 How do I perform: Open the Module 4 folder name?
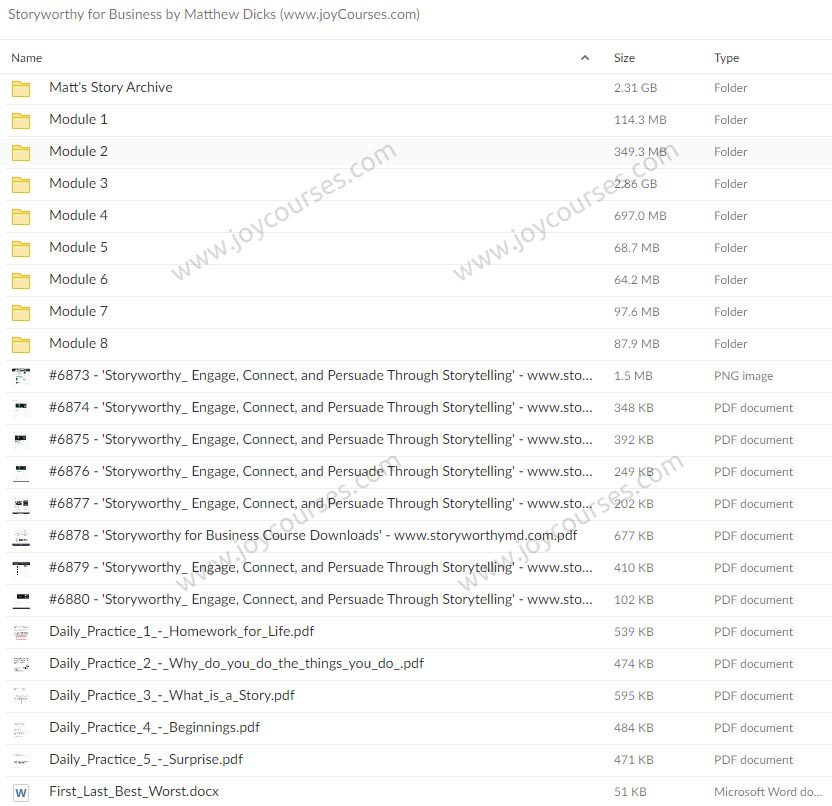pos(79,215)
